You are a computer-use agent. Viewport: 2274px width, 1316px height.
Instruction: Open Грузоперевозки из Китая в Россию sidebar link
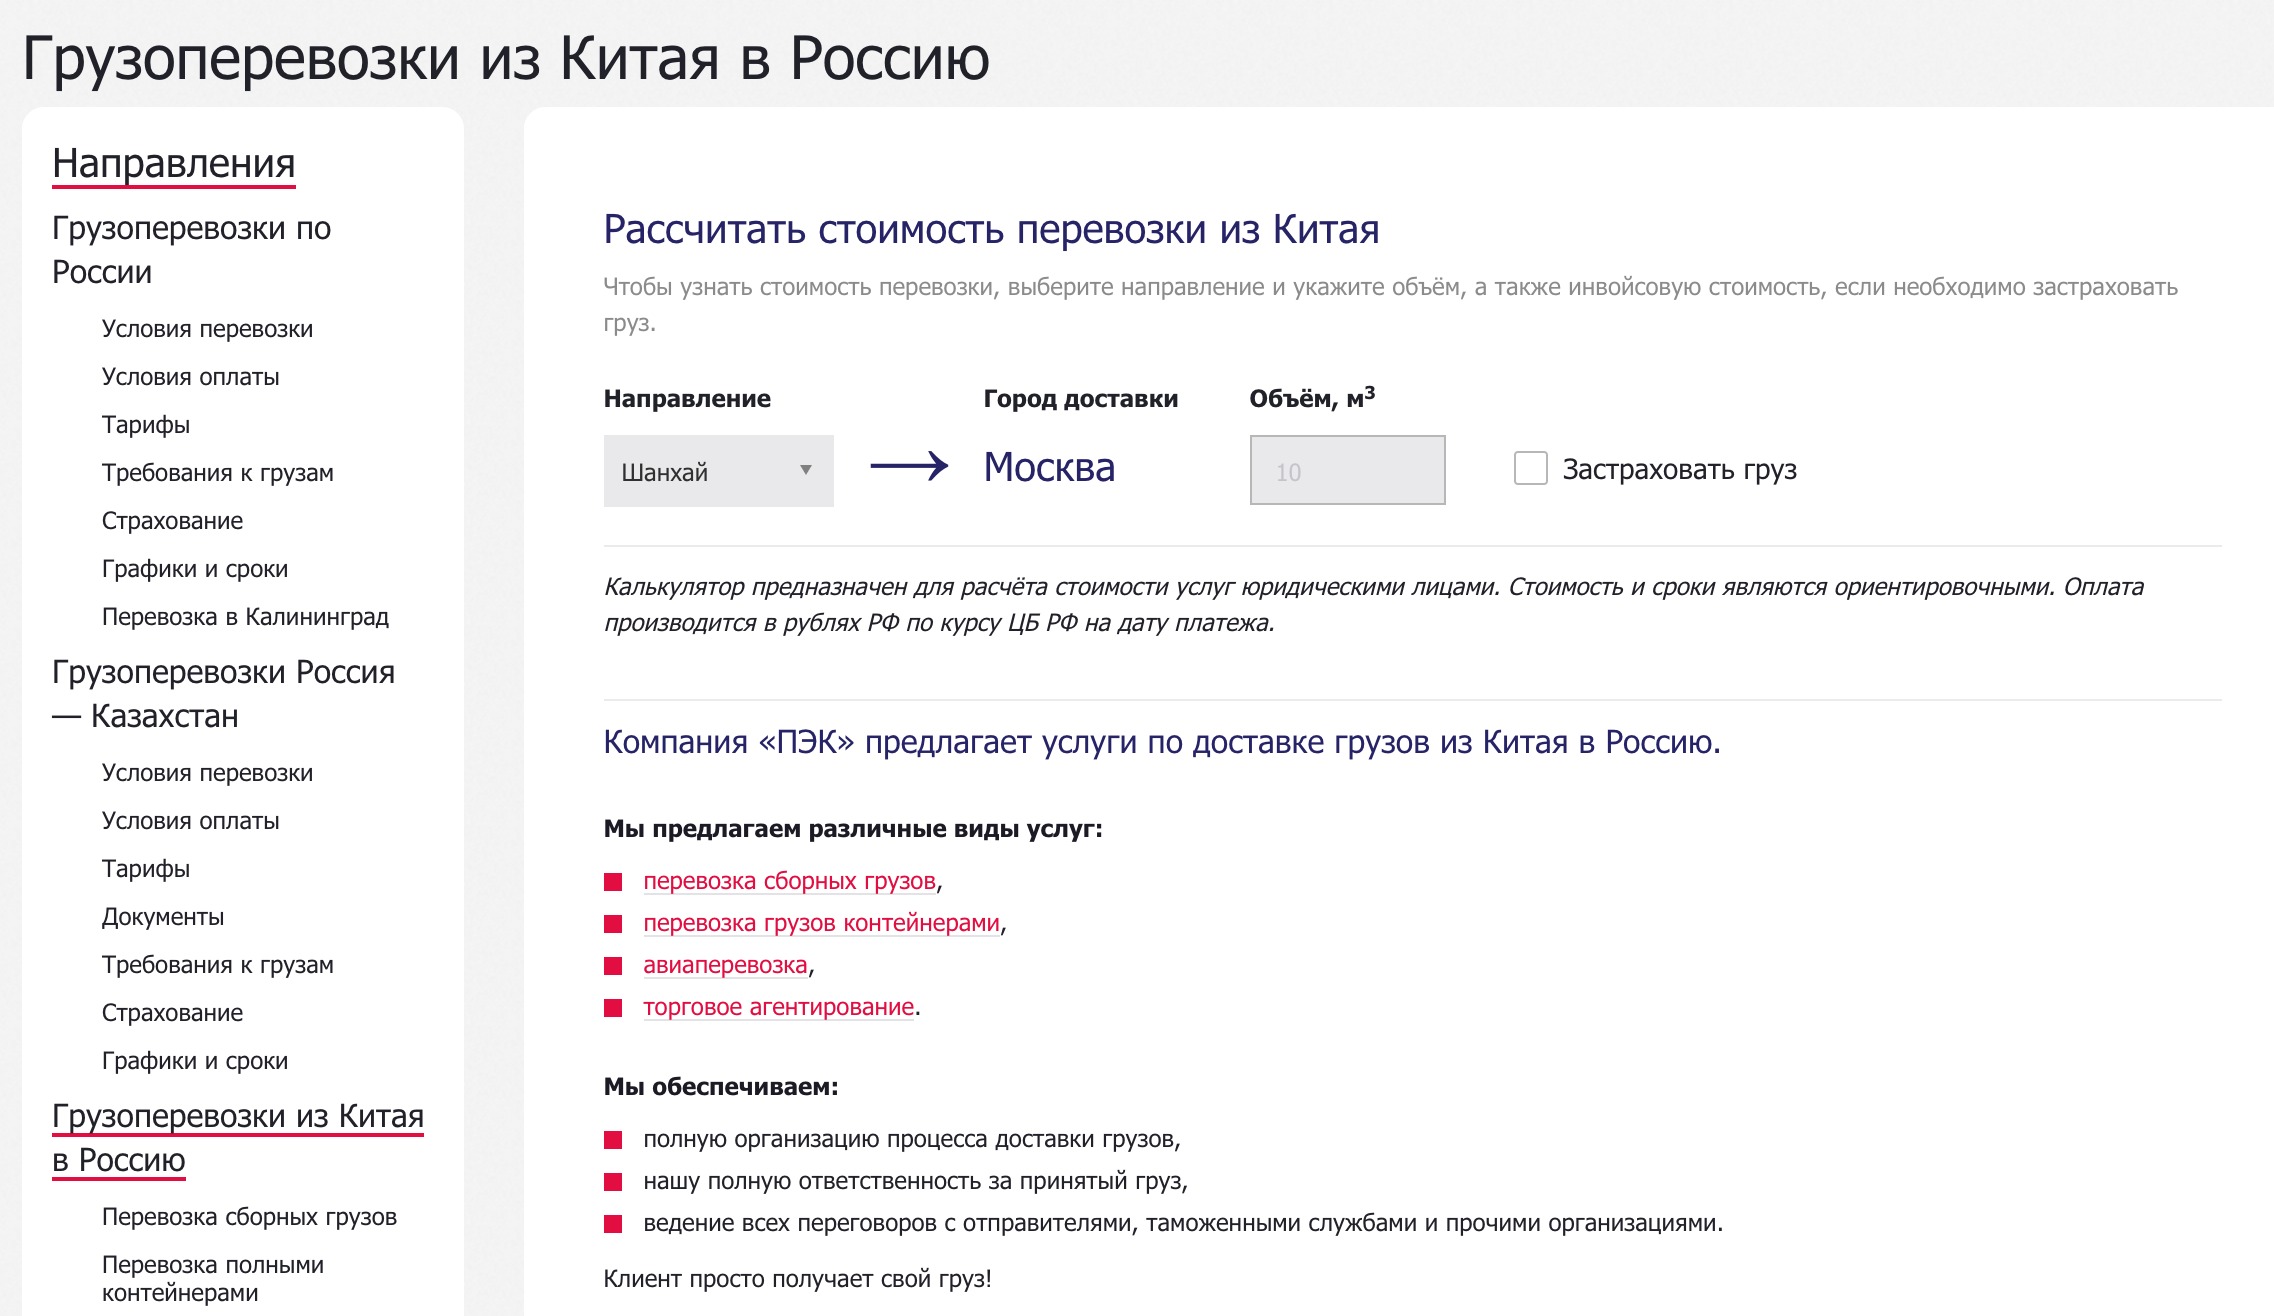[x=238, y=1138]
